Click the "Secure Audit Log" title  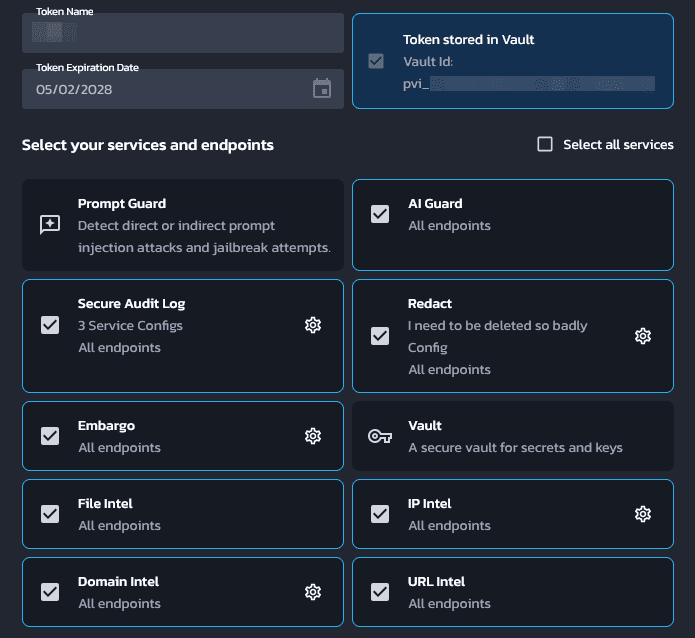pyautogui.click(x=131, y=304)
